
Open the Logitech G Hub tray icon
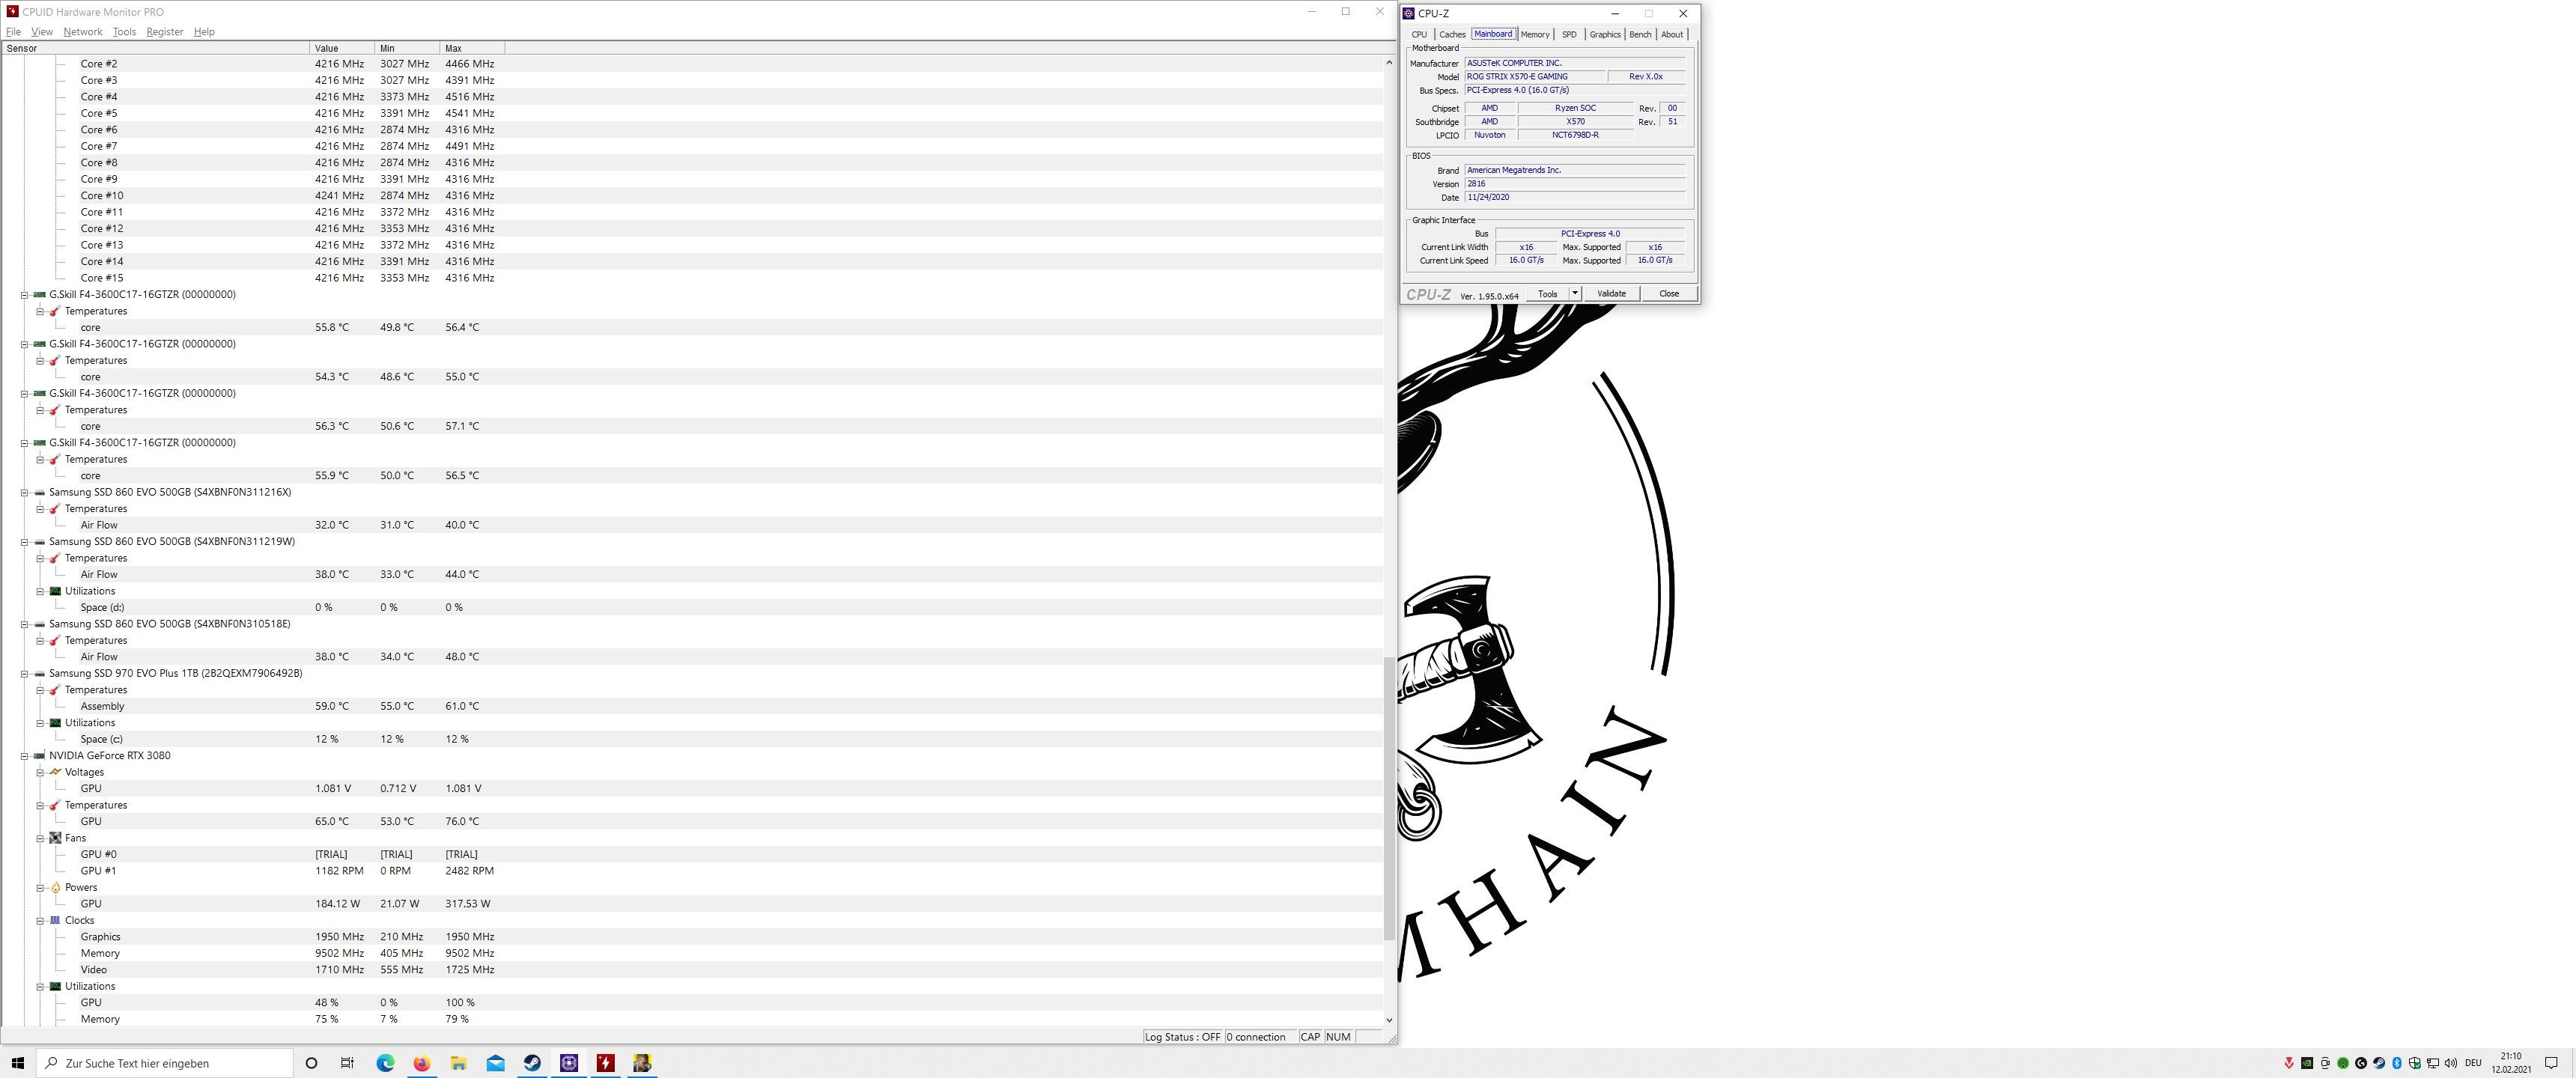[2361, 1063]
